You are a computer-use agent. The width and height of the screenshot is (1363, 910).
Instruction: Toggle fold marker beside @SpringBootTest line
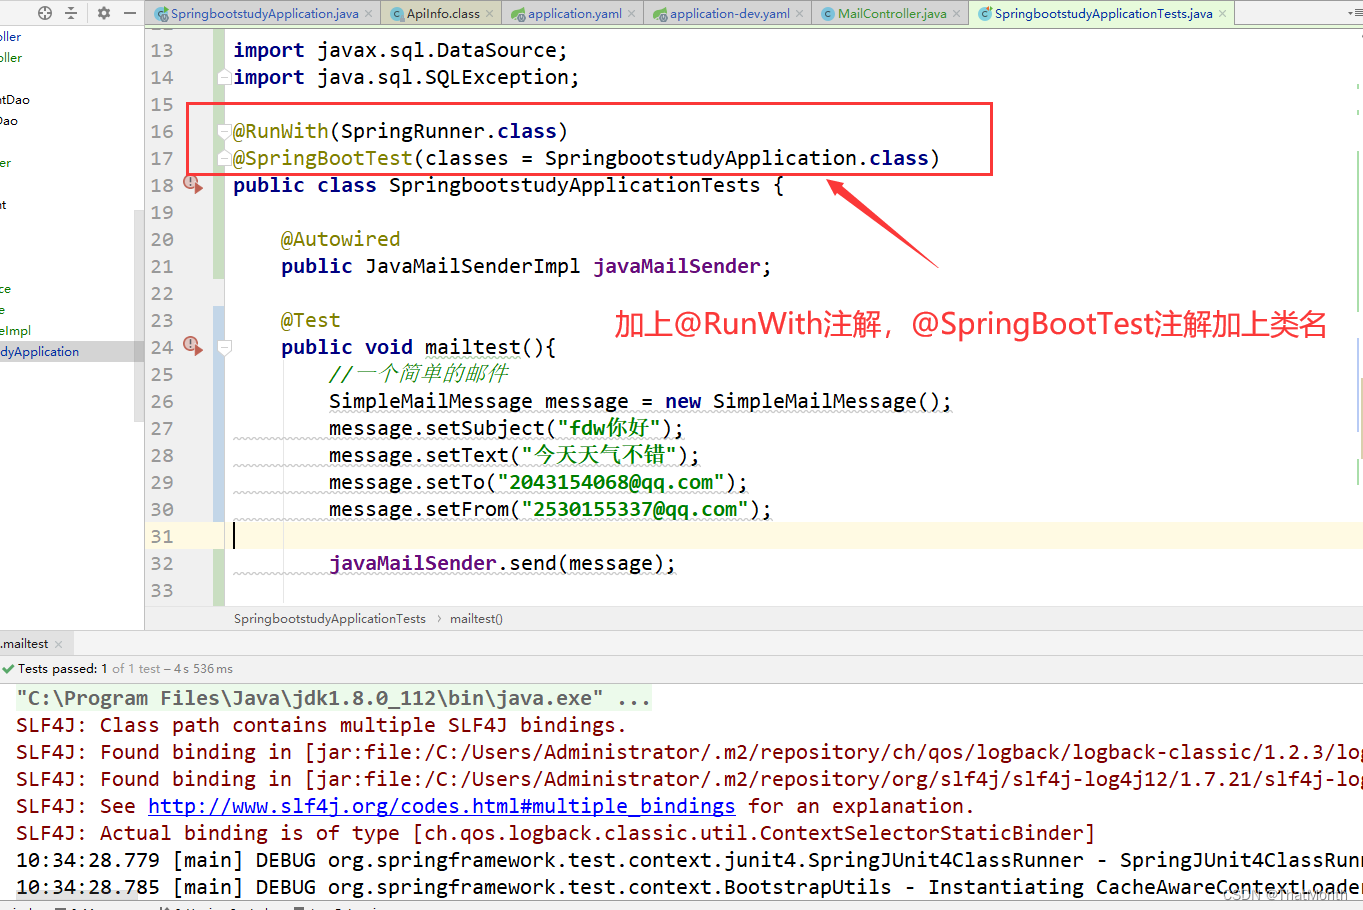point(225,158)
